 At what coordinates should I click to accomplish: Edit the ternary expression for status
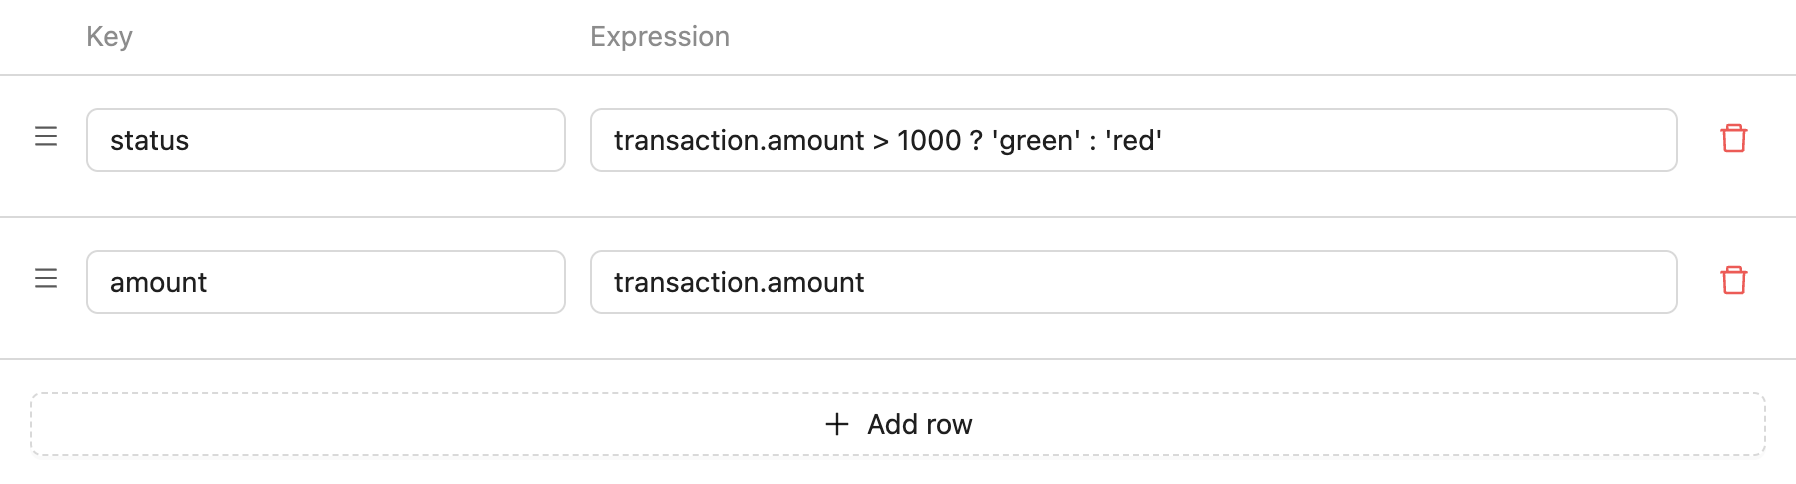click(1133, 140)
